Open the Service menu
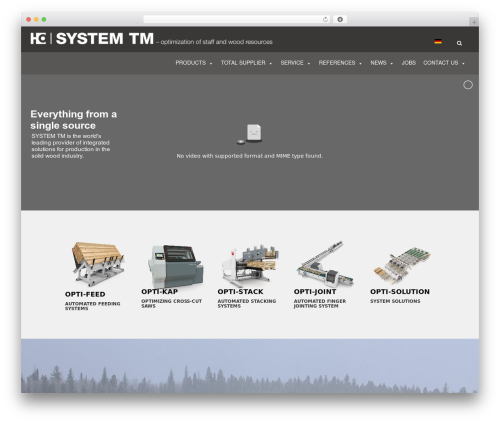 click(x=292, y=63)
